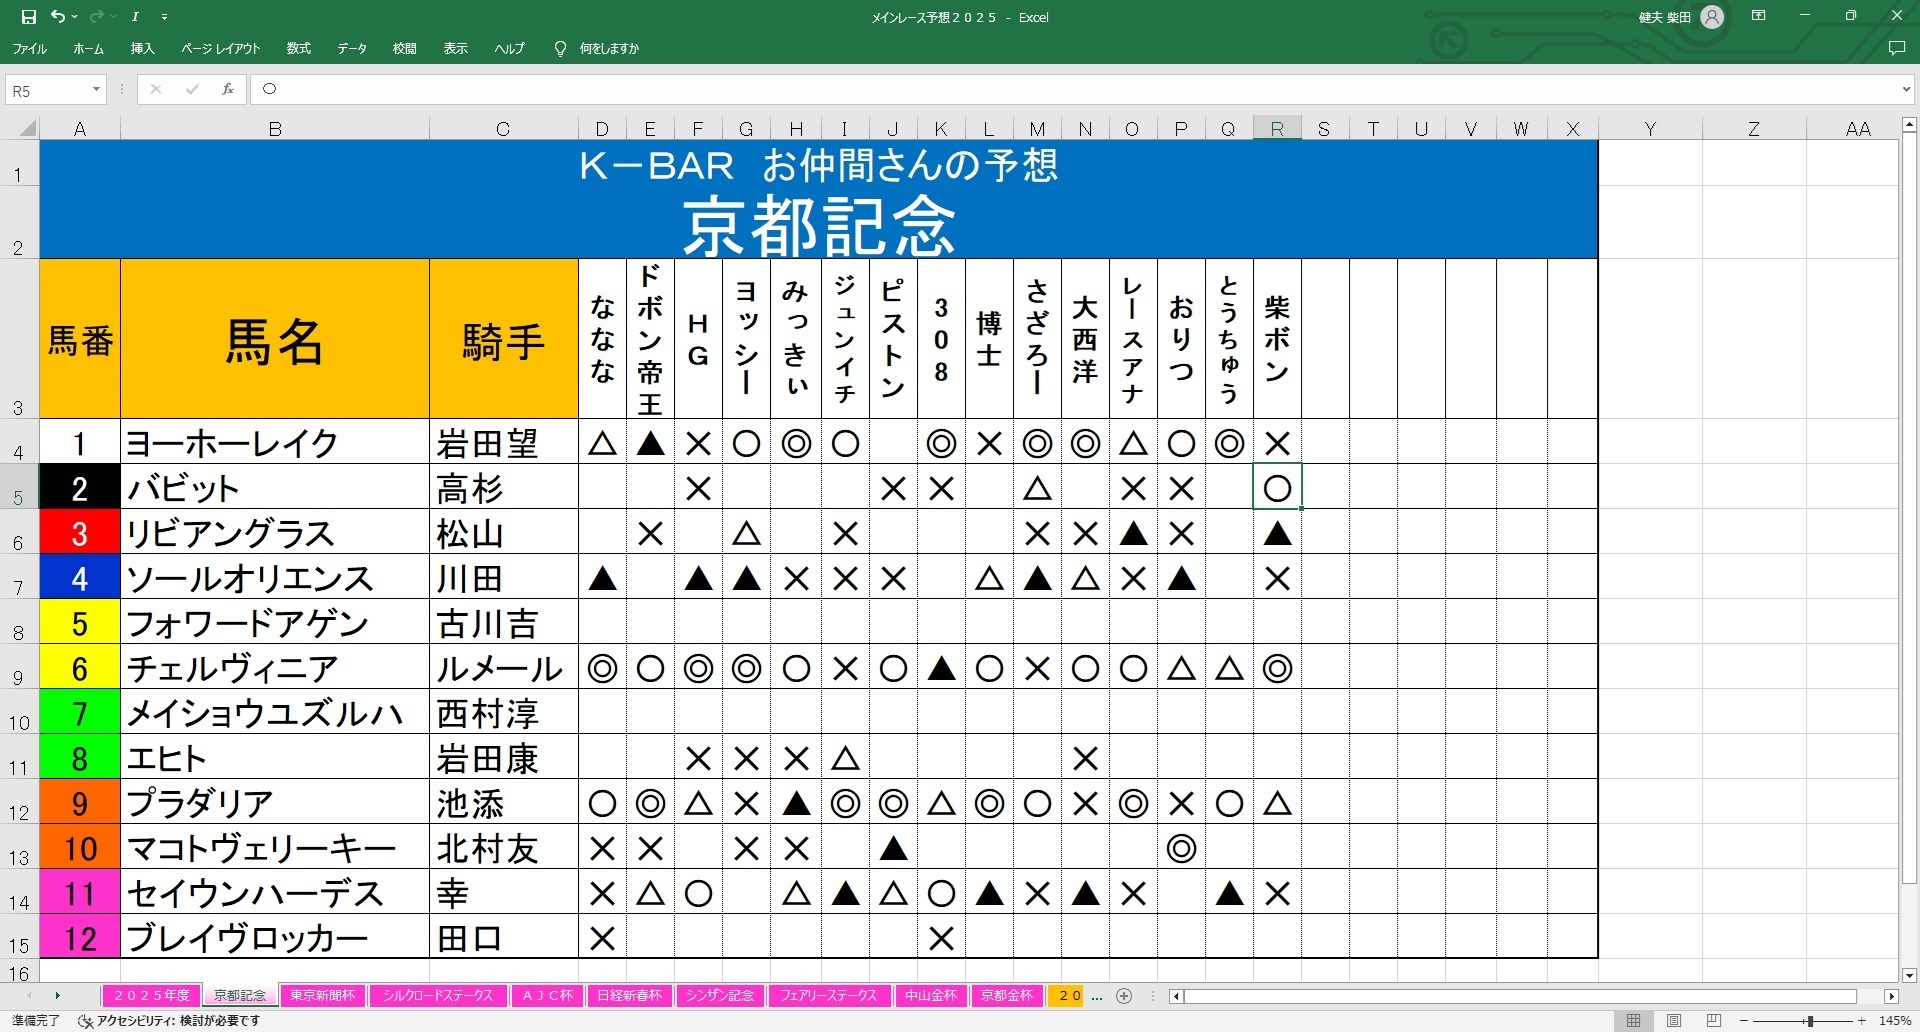Expand the Name Box dropdown arrow
This screenshot has width=1920, height=1032.
pyautogui.click(x=96, y=90)
